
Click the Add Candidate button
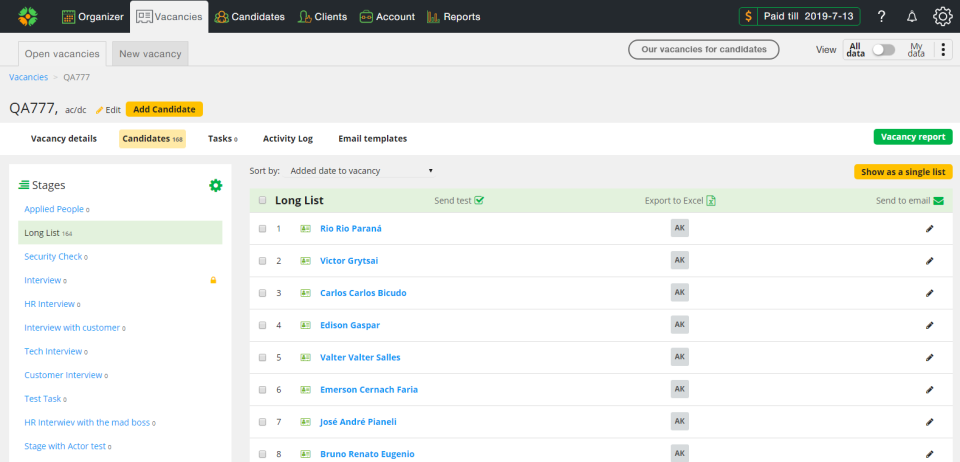tap(164, 110)
